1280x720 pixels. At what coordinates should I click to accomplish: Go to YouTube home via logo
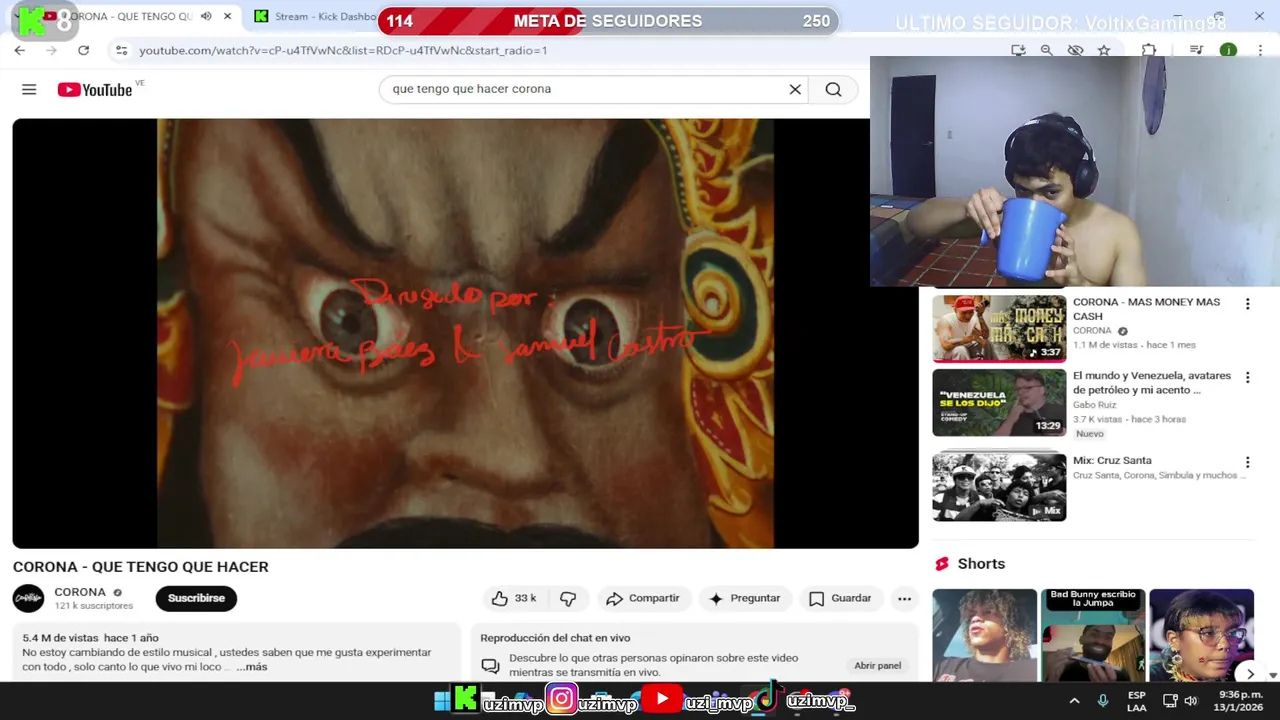click(95, 89)
